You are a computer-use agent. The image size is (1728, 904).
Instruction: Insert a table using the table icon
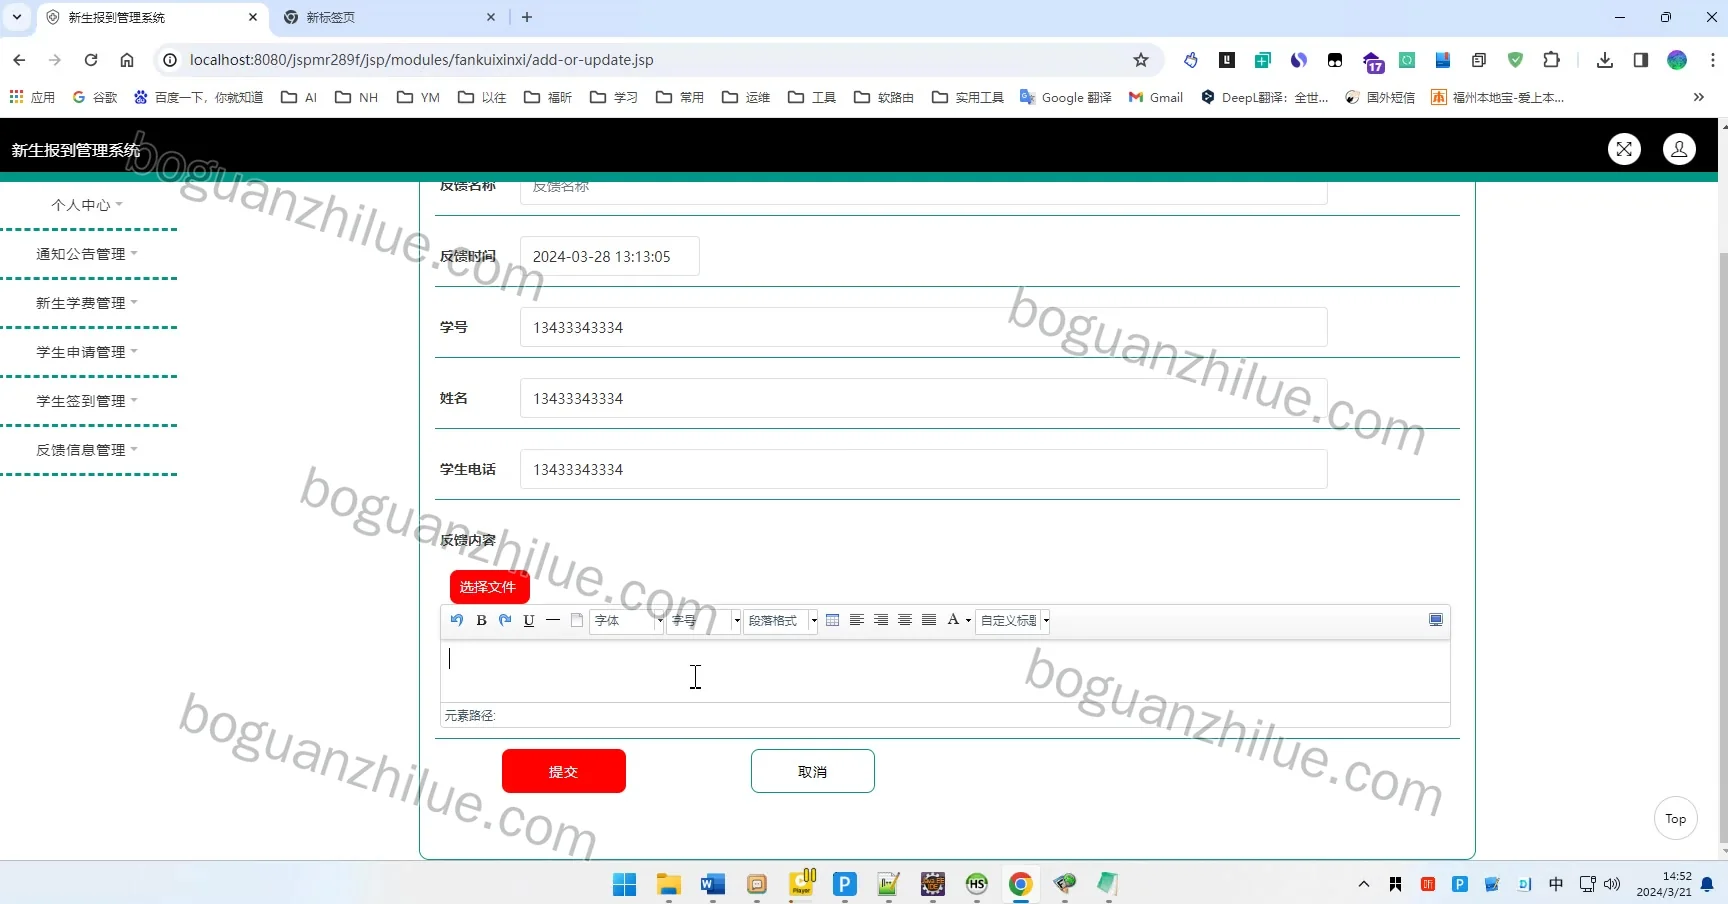[x=833, y=620]
